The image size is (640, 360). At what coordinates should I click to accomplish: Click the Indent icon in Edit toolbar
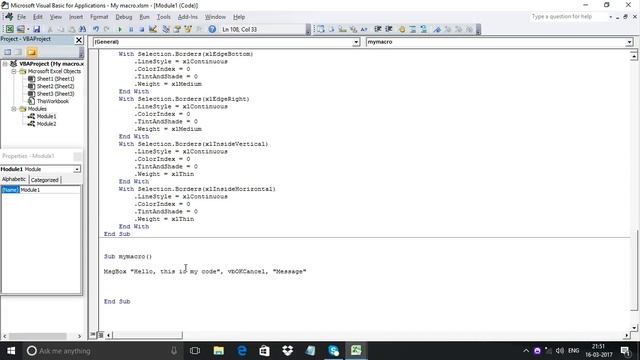point(378,29)
